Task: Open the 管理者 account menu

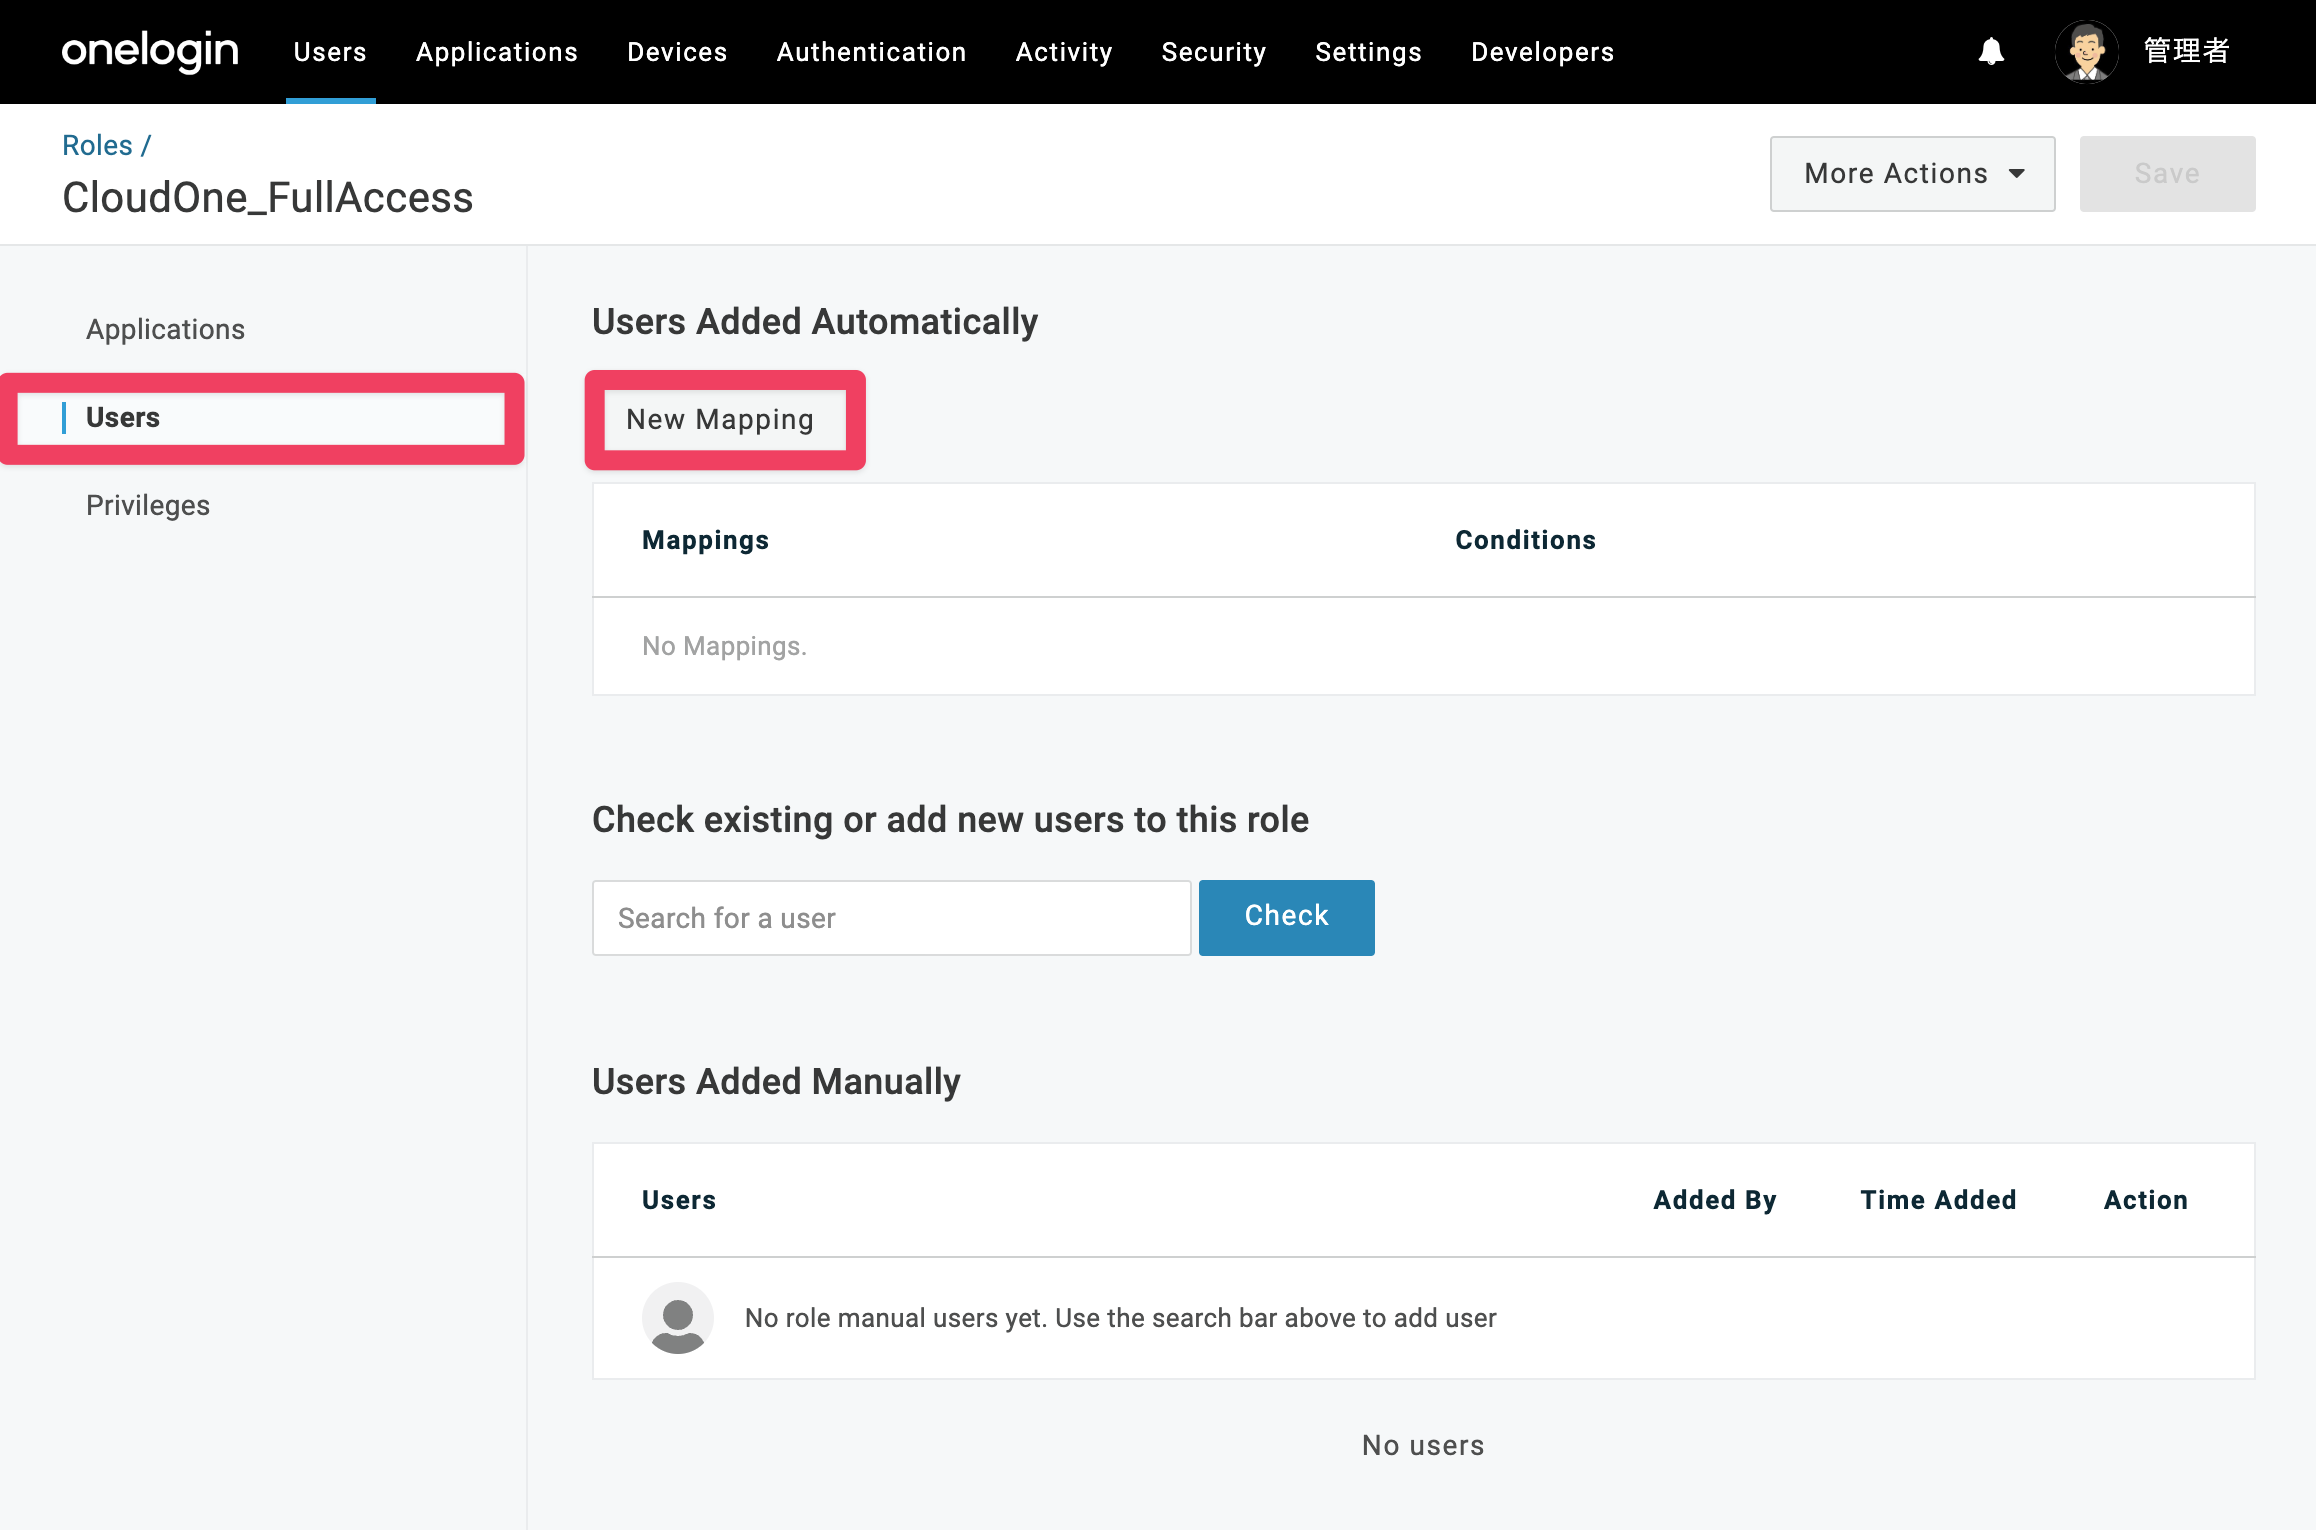Action: point(2186,51)
